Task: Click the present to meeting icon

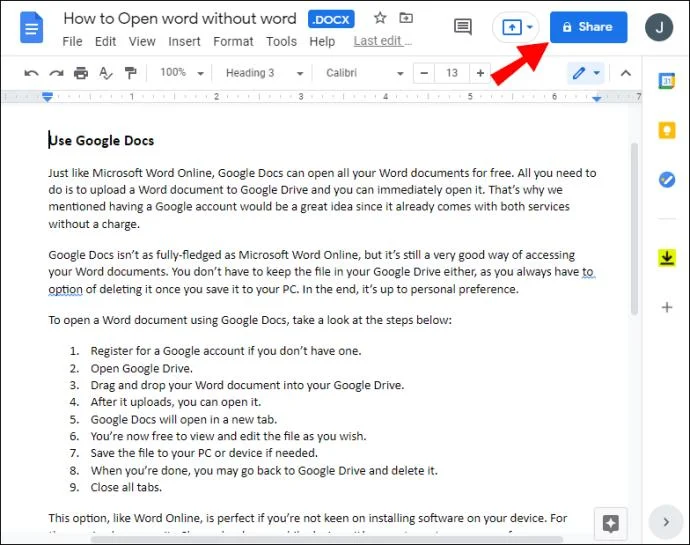Action: pyautogui.click(x=512, y=27)
